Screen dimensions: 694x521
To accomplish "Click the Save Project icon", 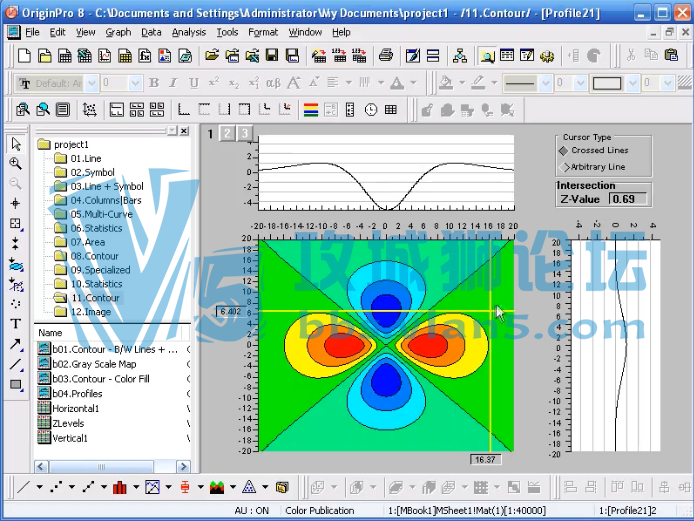I will pos(272,56).
